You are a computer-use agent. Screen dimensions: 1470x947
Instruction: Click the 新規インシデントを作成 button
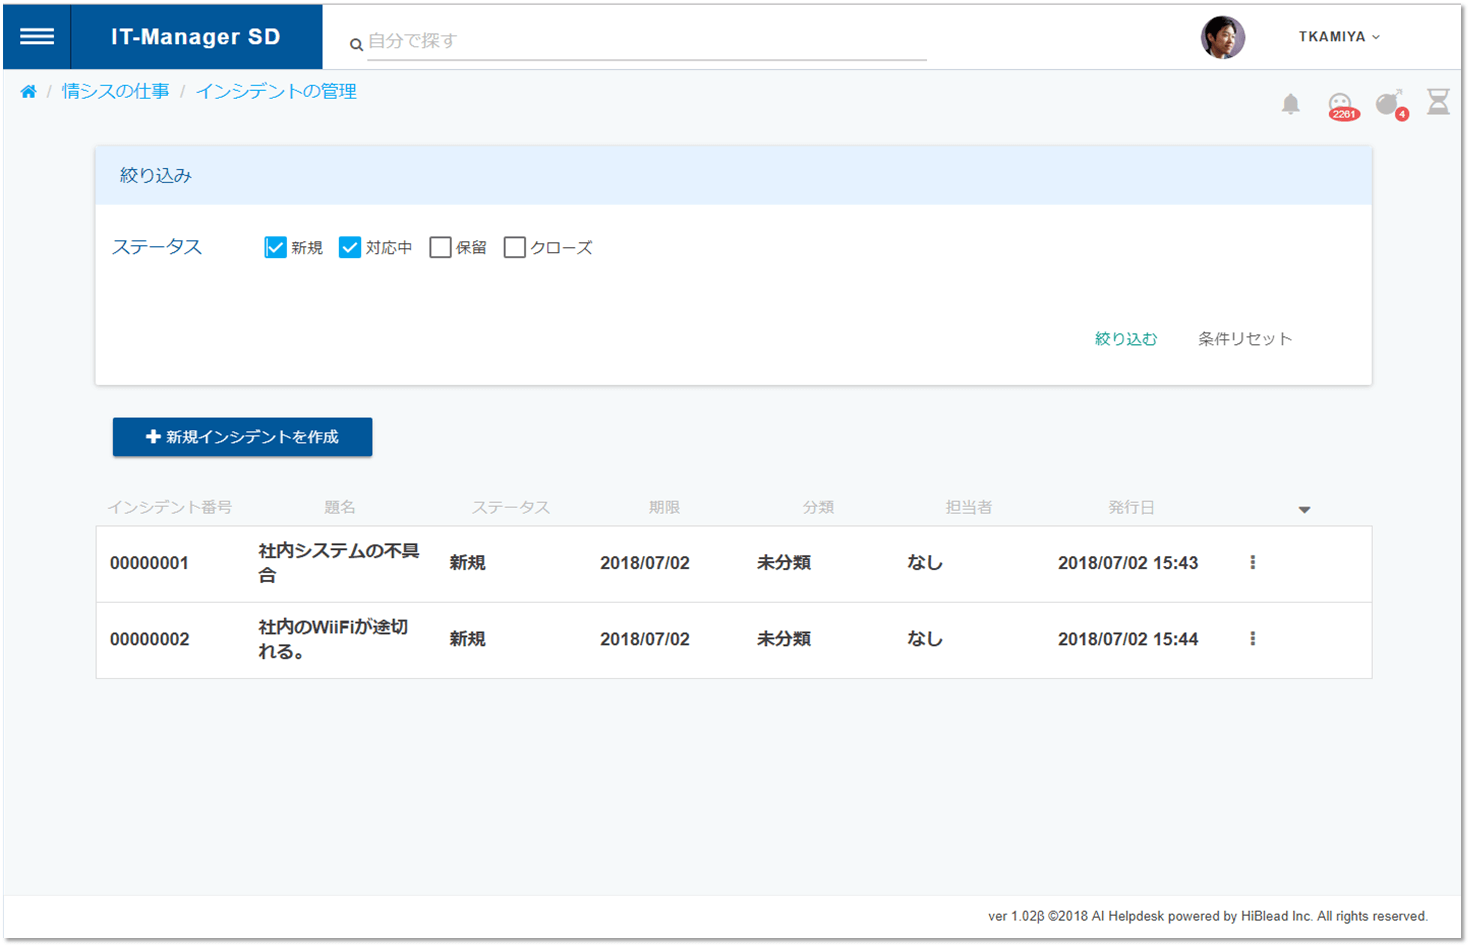(242, 437)
